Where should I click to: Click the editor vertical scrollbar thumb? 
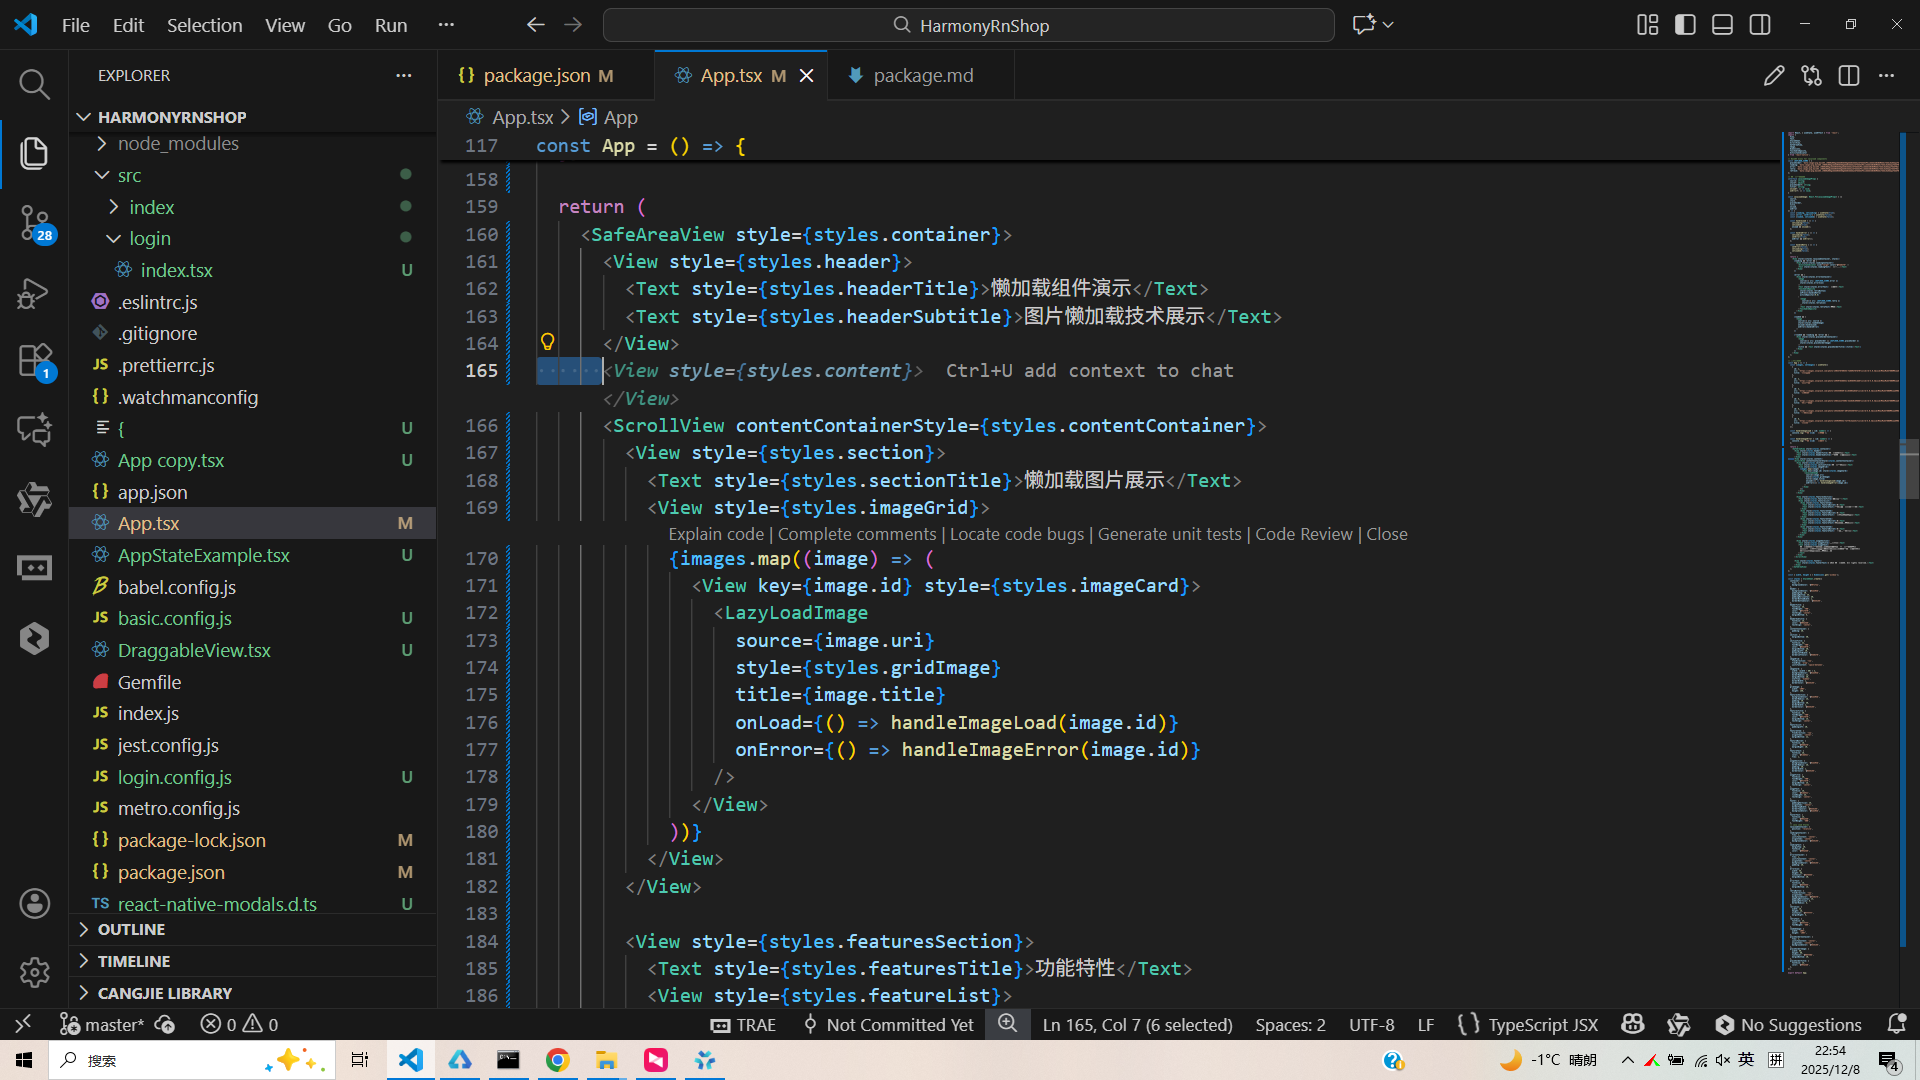click(x=1908, y=470)
